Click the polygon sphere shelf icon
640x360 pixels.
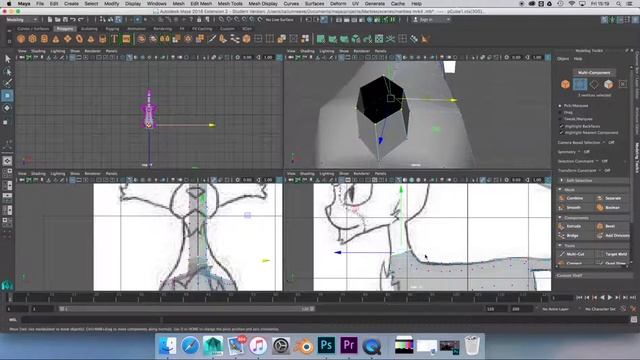pos(21,39)
